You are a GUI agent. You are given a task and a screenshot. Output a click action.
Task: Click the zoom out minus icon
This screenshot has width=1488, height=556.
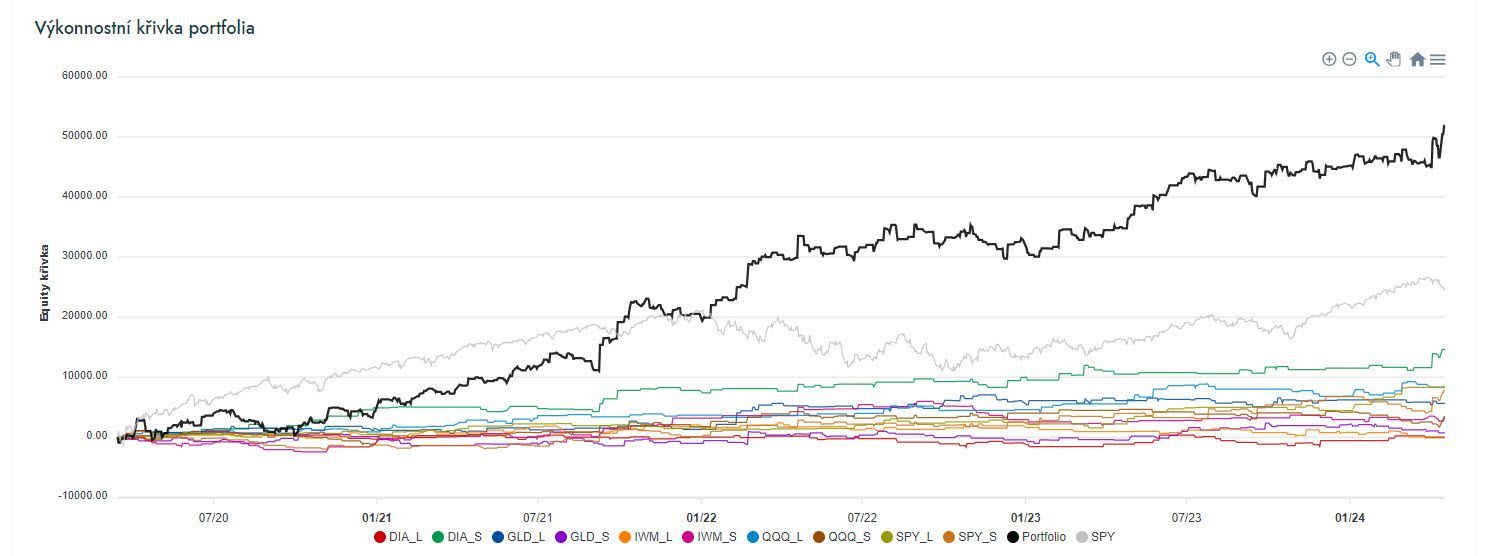click(1349, 60)
